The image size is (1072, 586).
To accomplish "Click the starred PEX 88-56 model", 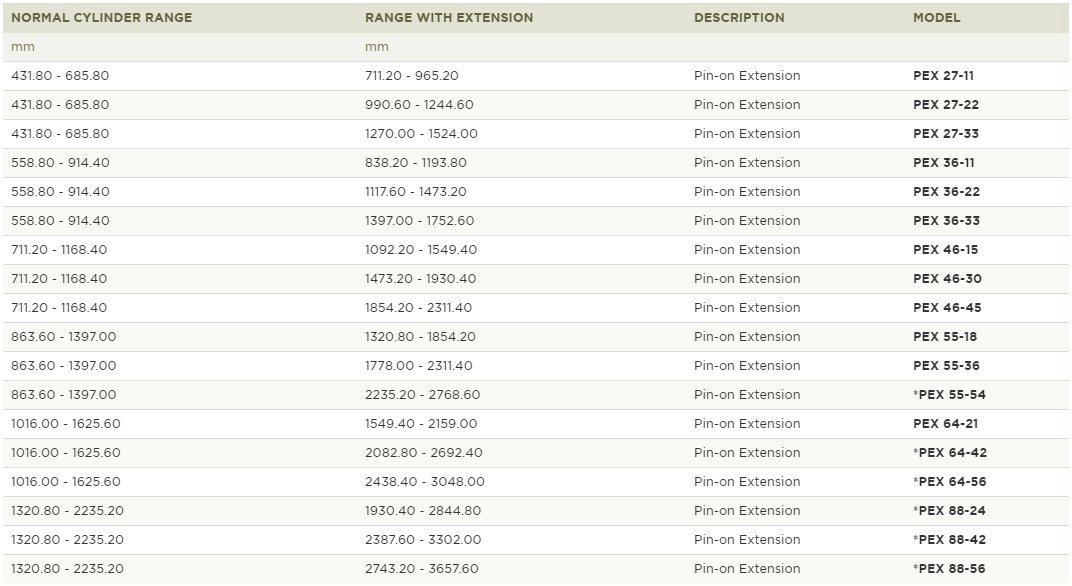I will pyautogui.click(x=949, y=569).
